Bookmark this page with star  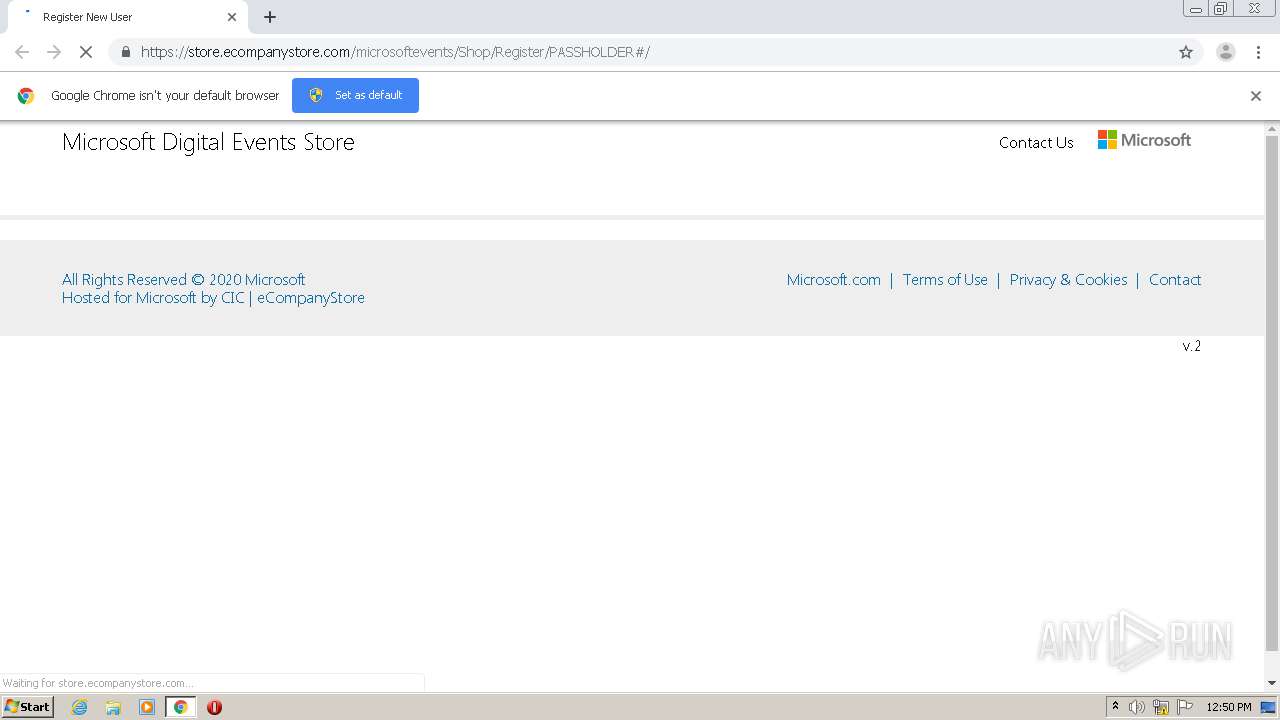[1186, 52]
